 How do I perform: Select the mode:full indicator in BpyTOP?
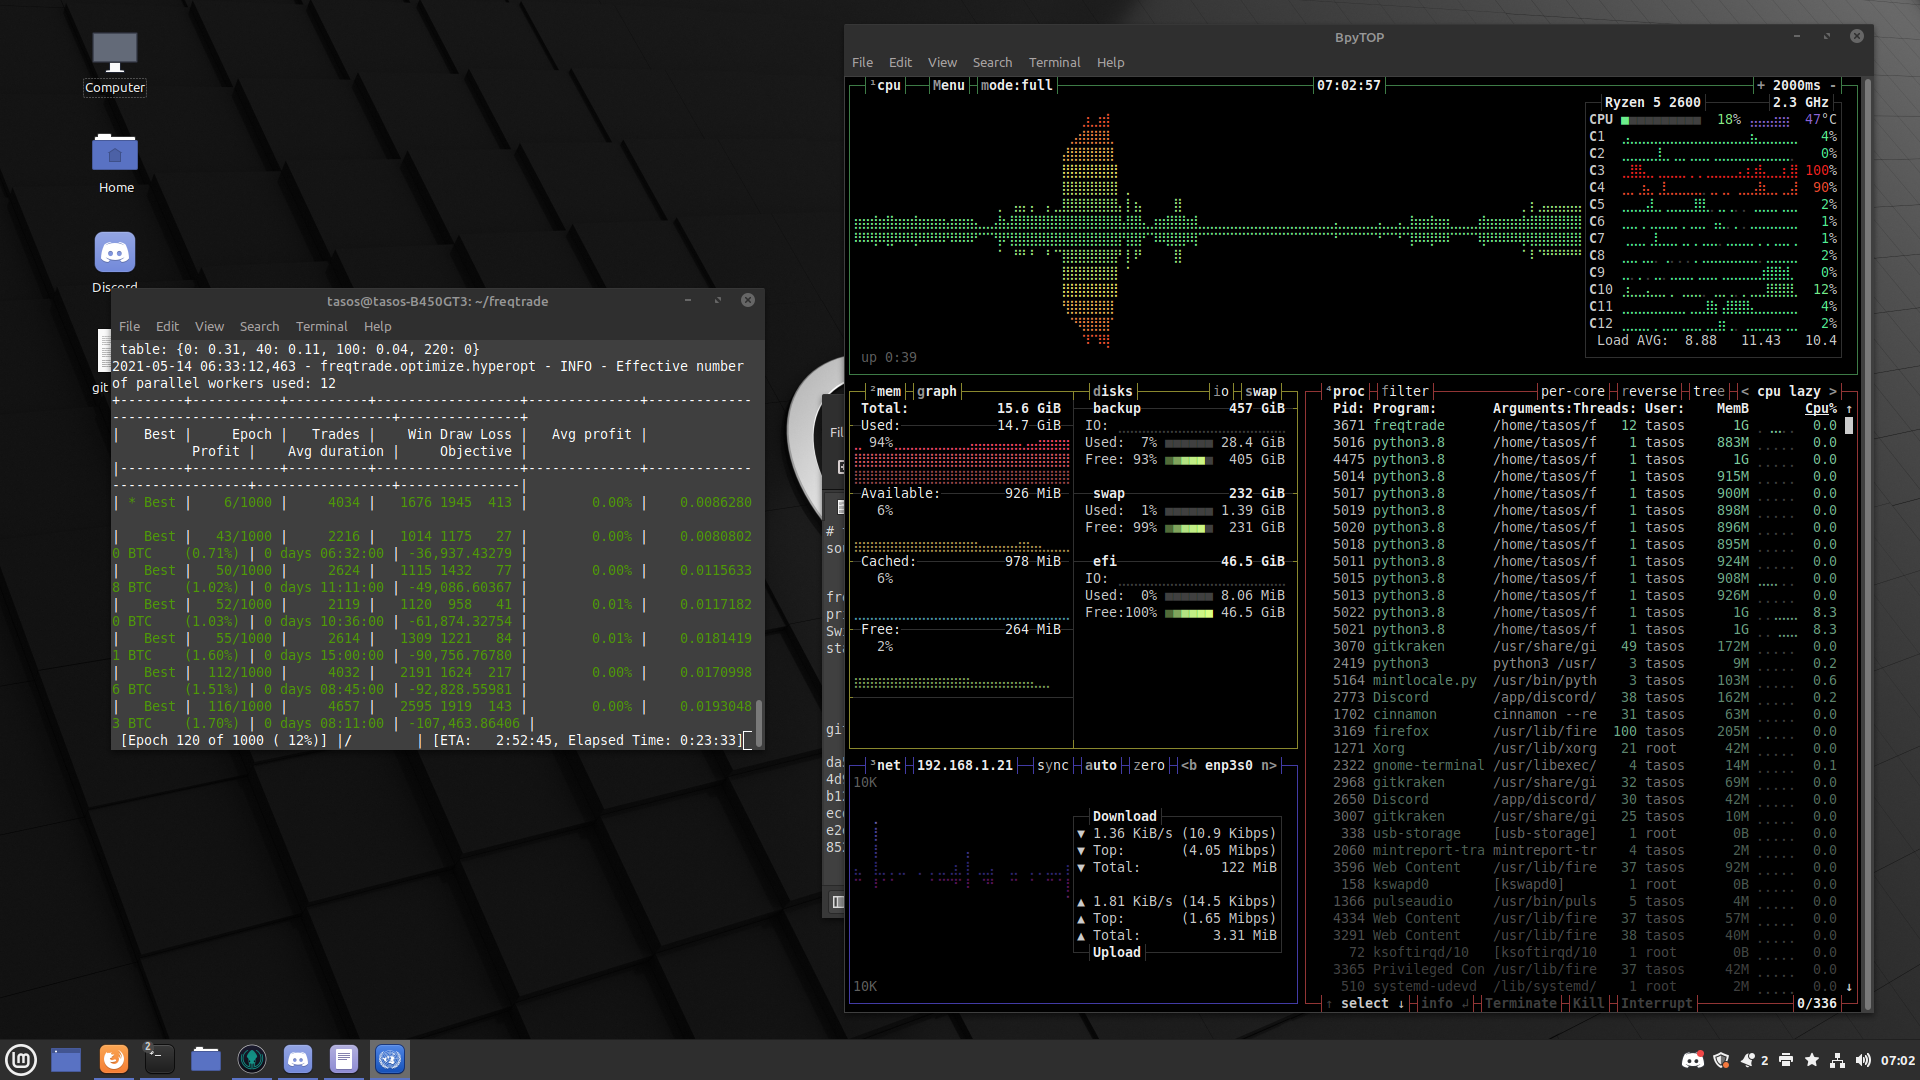pos(1014,85)
